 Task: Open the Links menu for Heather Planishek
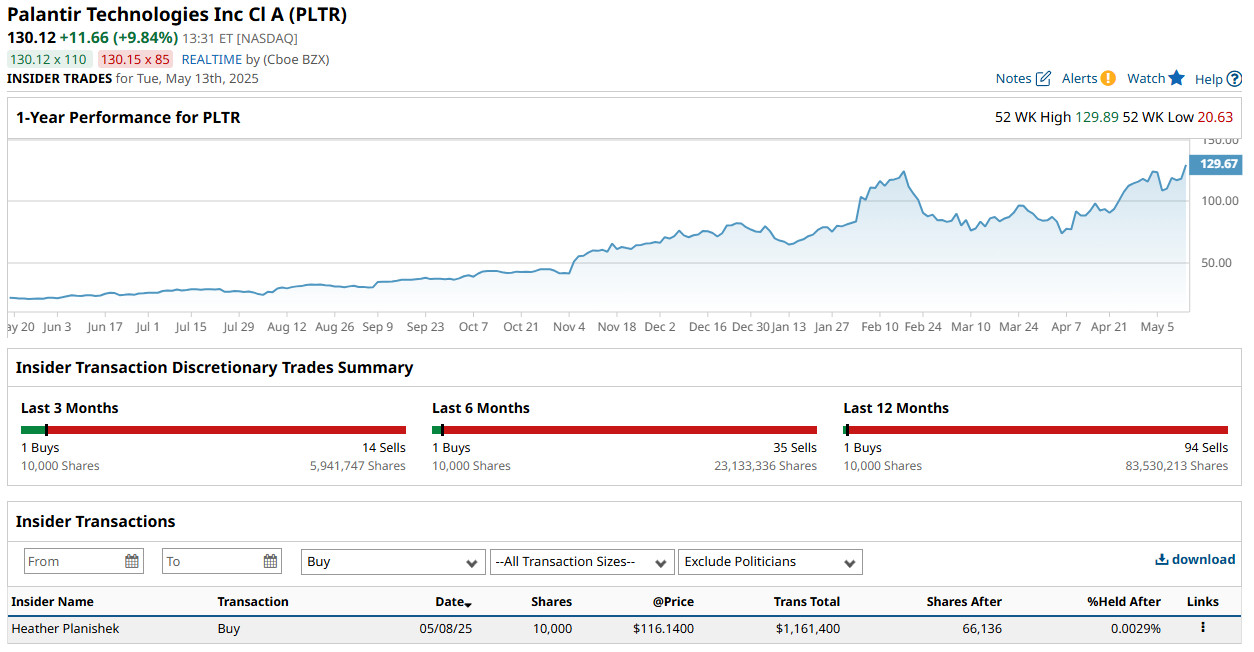(1203, 628)
